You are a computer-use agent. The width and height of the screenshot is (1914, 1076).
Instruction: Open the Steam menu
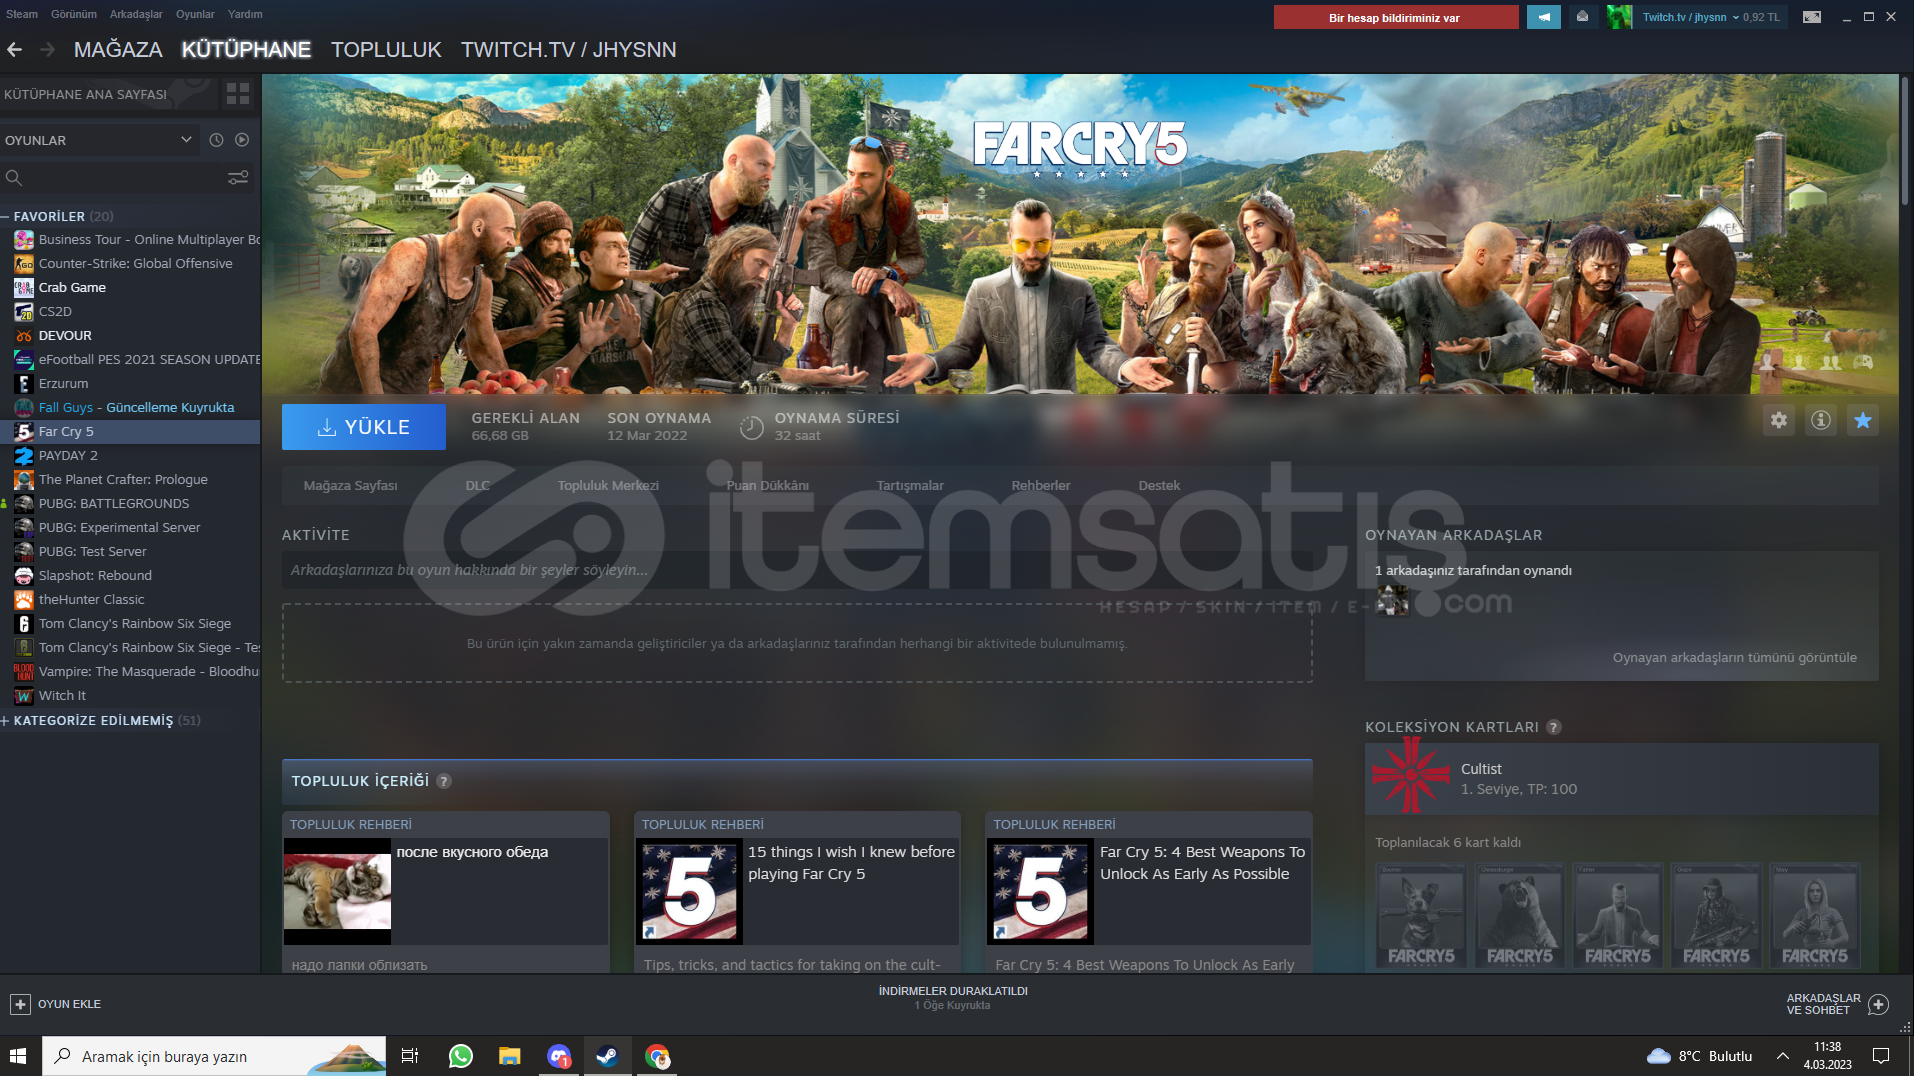point(22,14)
